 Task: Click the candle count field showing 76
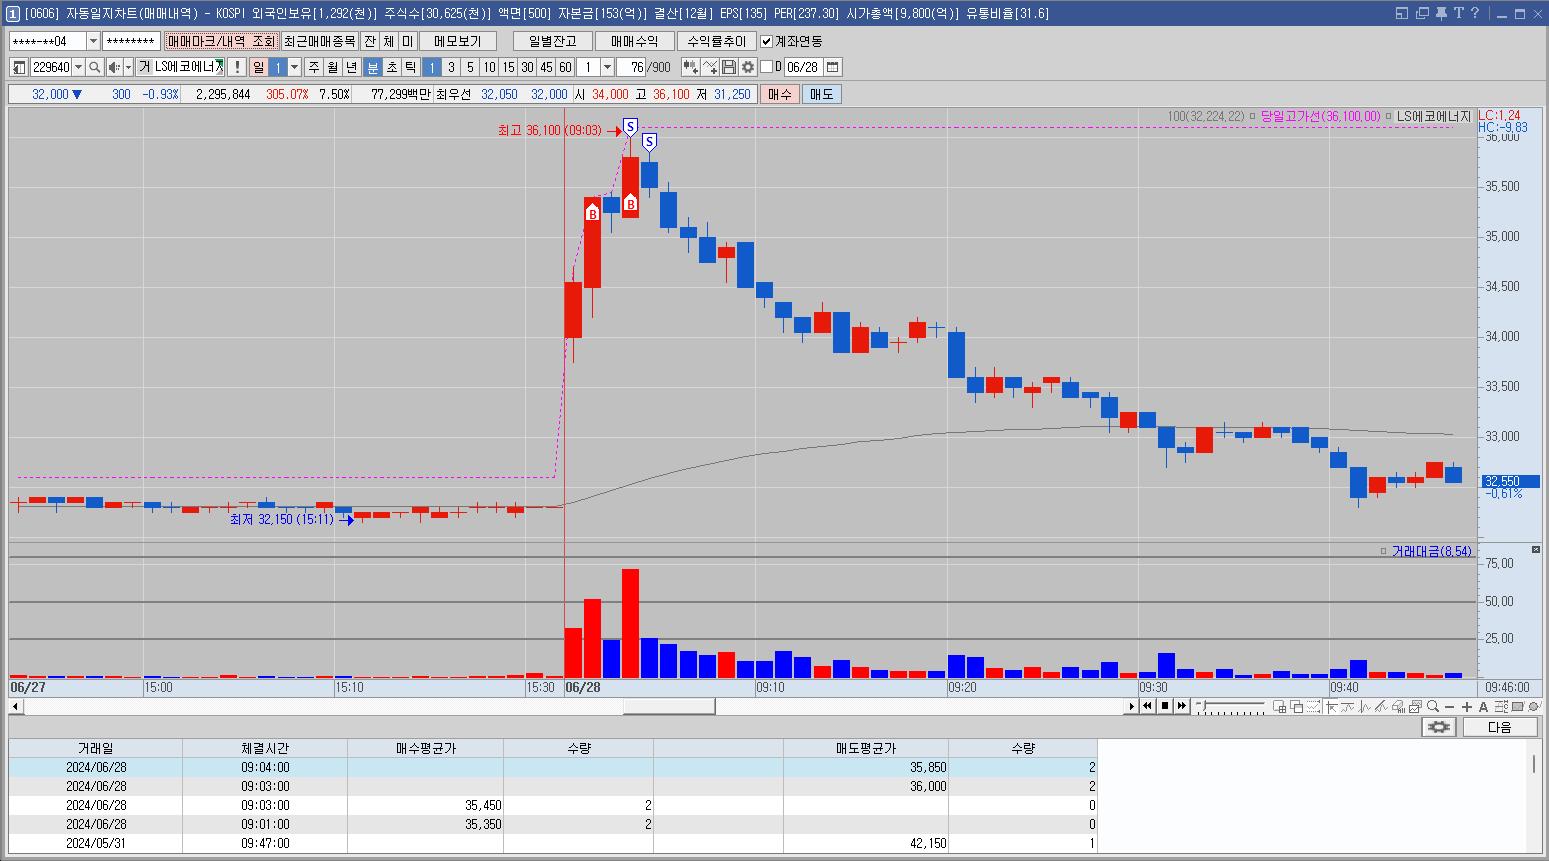(x=632, y=67)
